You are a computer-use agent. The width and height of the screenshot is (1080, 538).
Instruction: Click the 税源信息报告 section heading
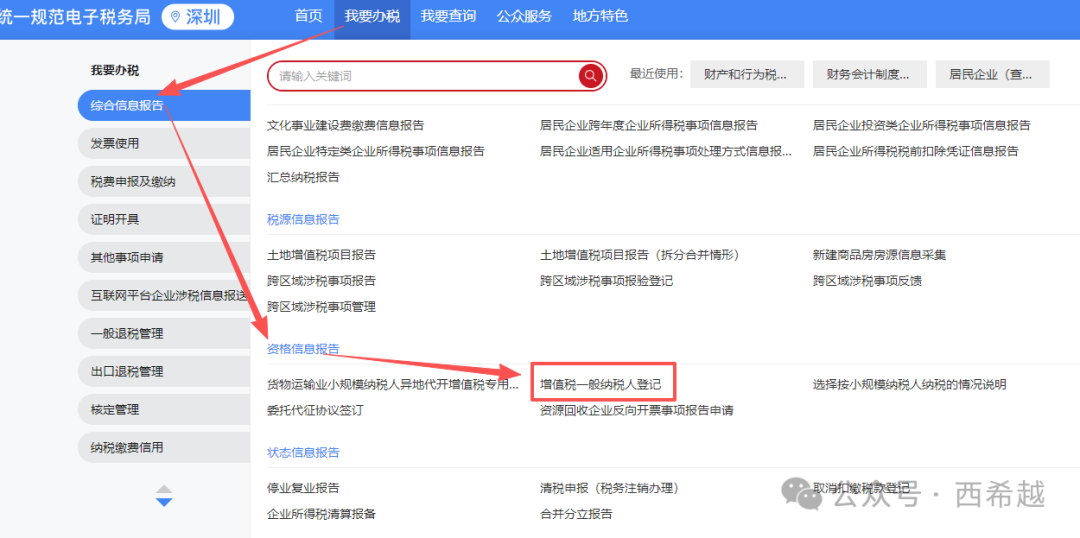[303, 219]
